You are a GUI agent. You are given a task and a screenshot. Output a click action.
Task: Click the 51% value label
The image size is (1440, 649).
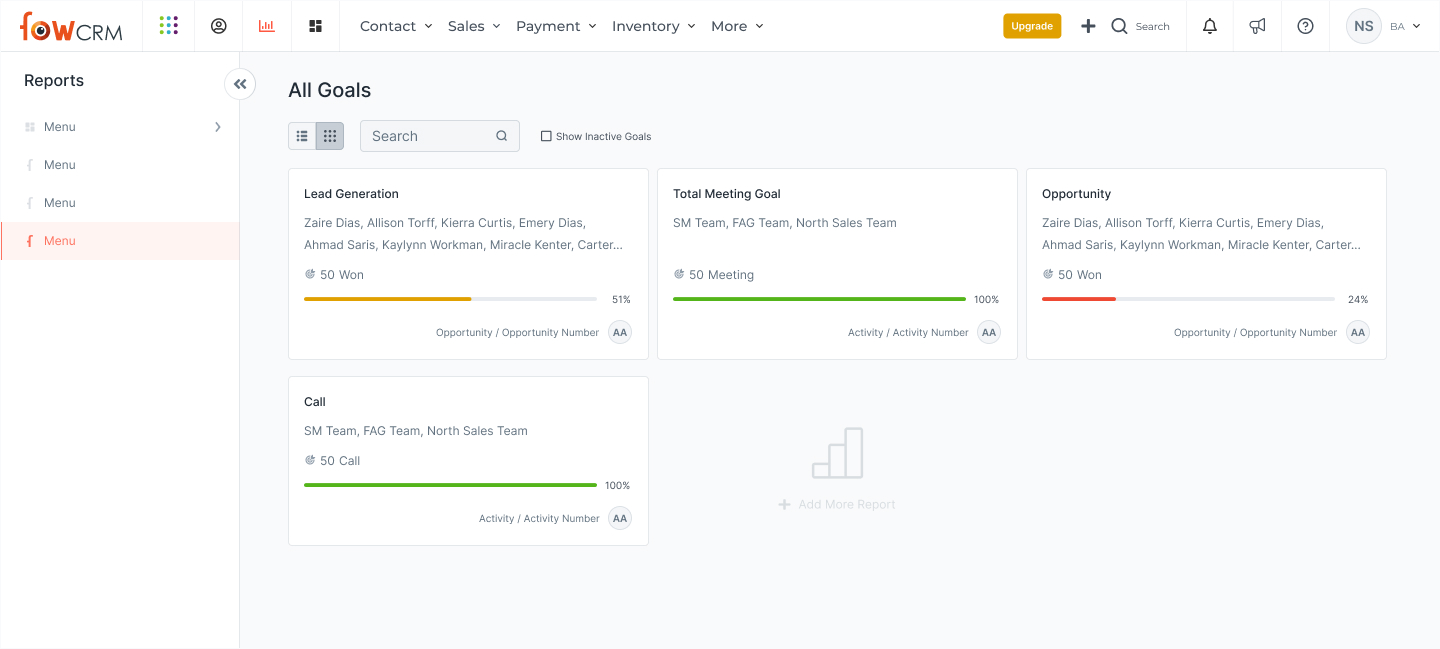(621, 299)
